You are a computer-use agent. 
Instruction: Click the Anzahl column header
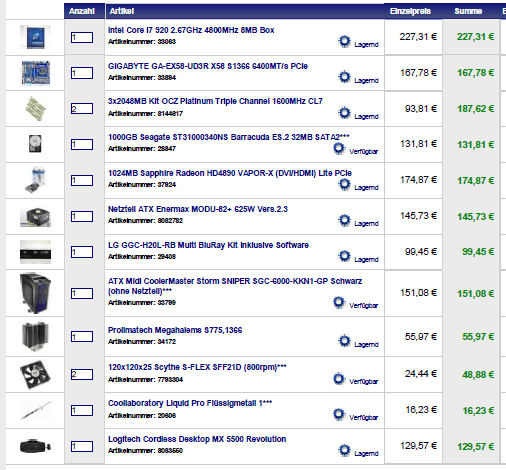pyautogui.click(x=84, y=11)
